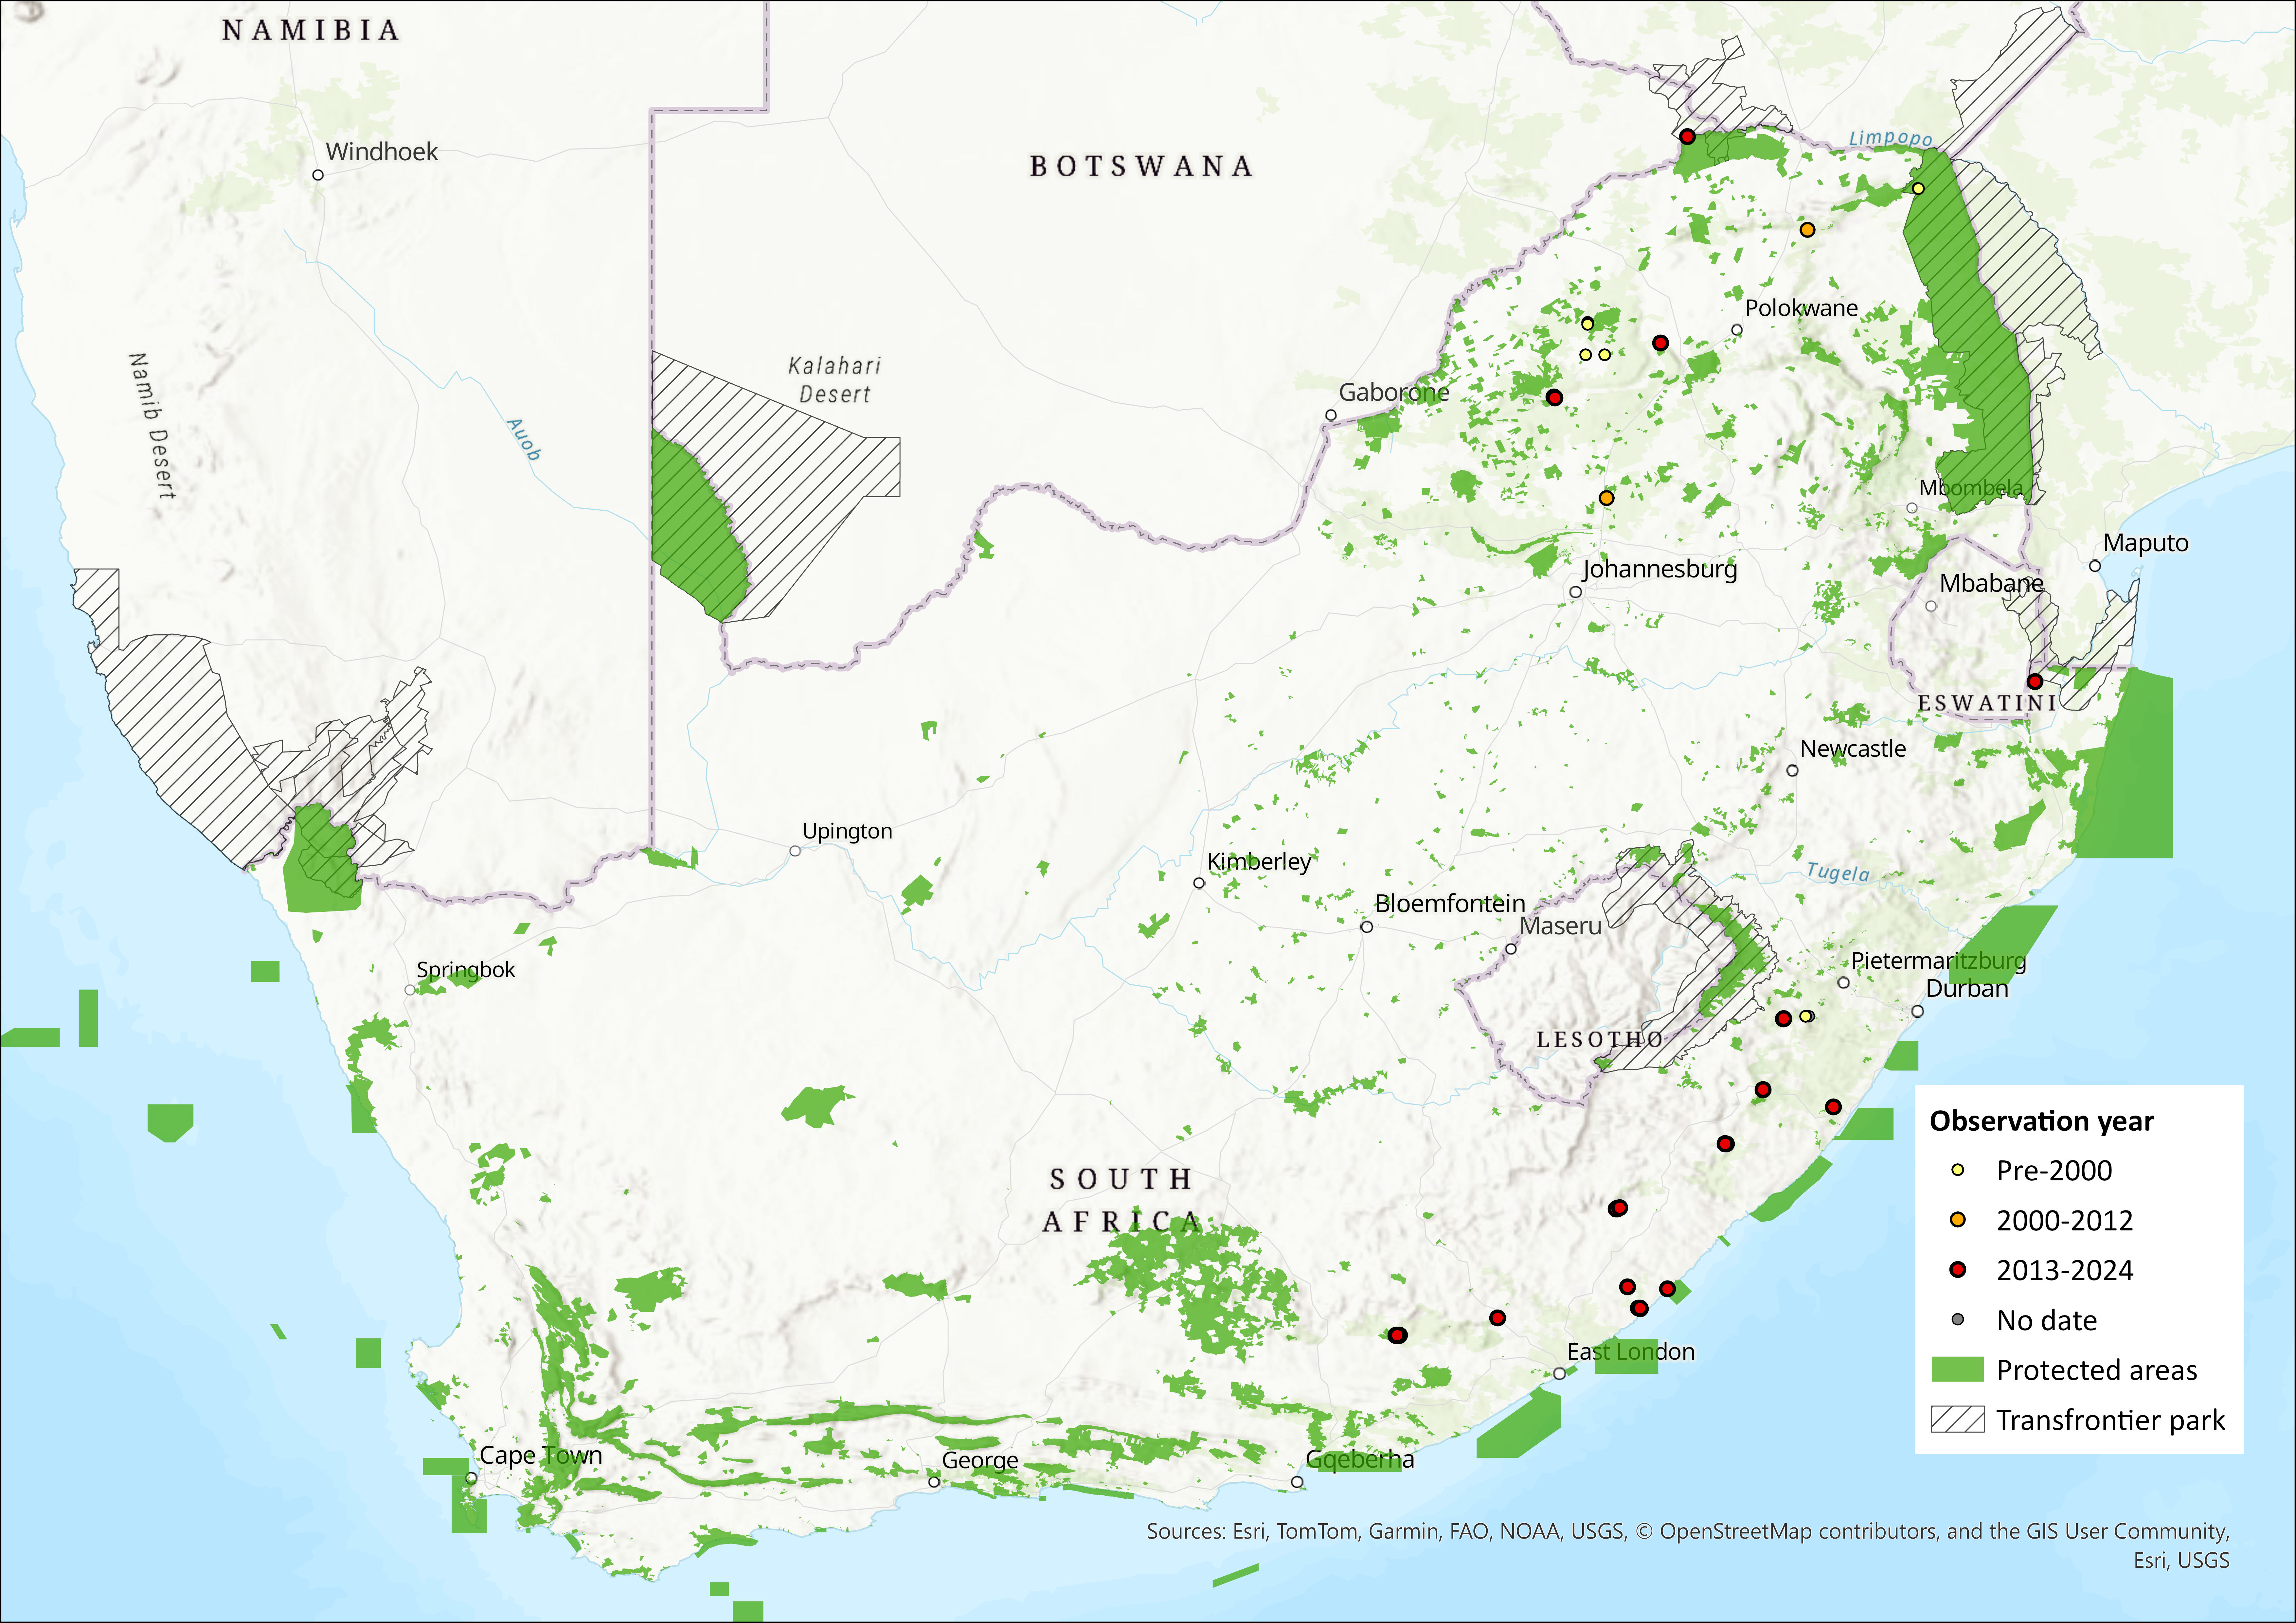This screenshot has height=1623, width=2296.
Task: Click the BOTSWANA country label
Action: coord(1141,166)
